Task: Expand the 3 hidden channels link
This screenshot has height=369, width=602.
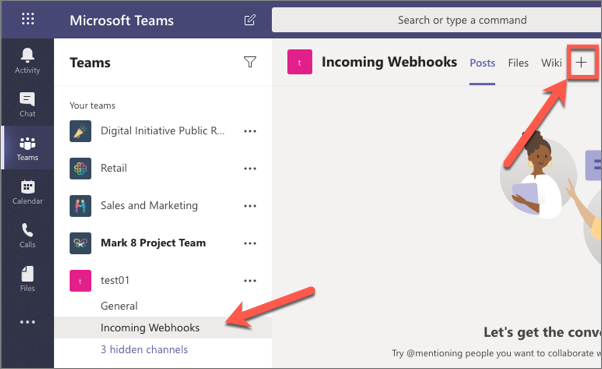Action: click(144, 349)
